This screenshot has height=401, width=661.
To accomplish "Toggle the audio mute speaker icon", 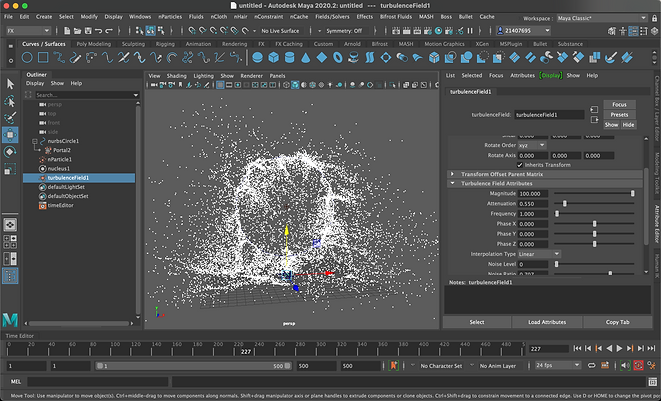I will 625,366.
